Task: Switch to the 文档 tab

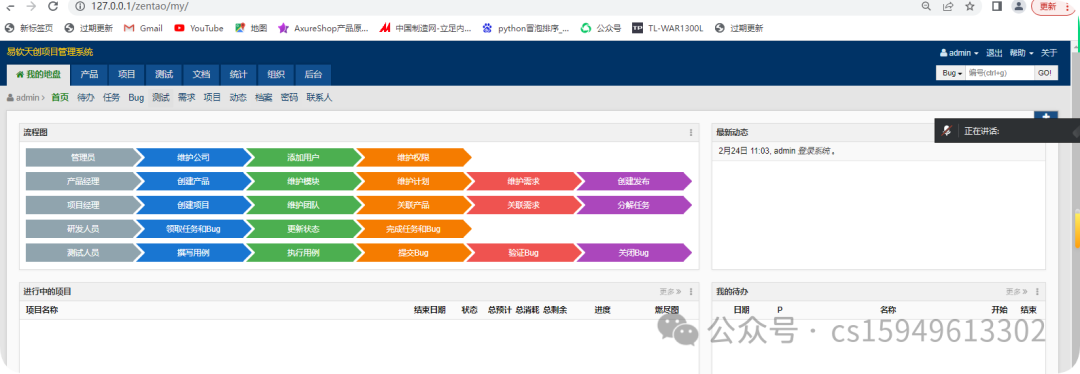Action: (201, 74)
